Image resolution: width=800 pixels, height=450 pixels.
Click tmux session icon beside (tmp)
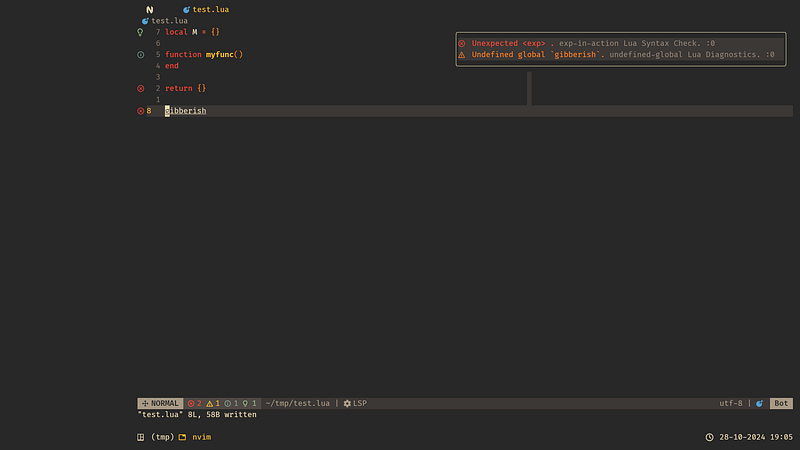point(141,437)
